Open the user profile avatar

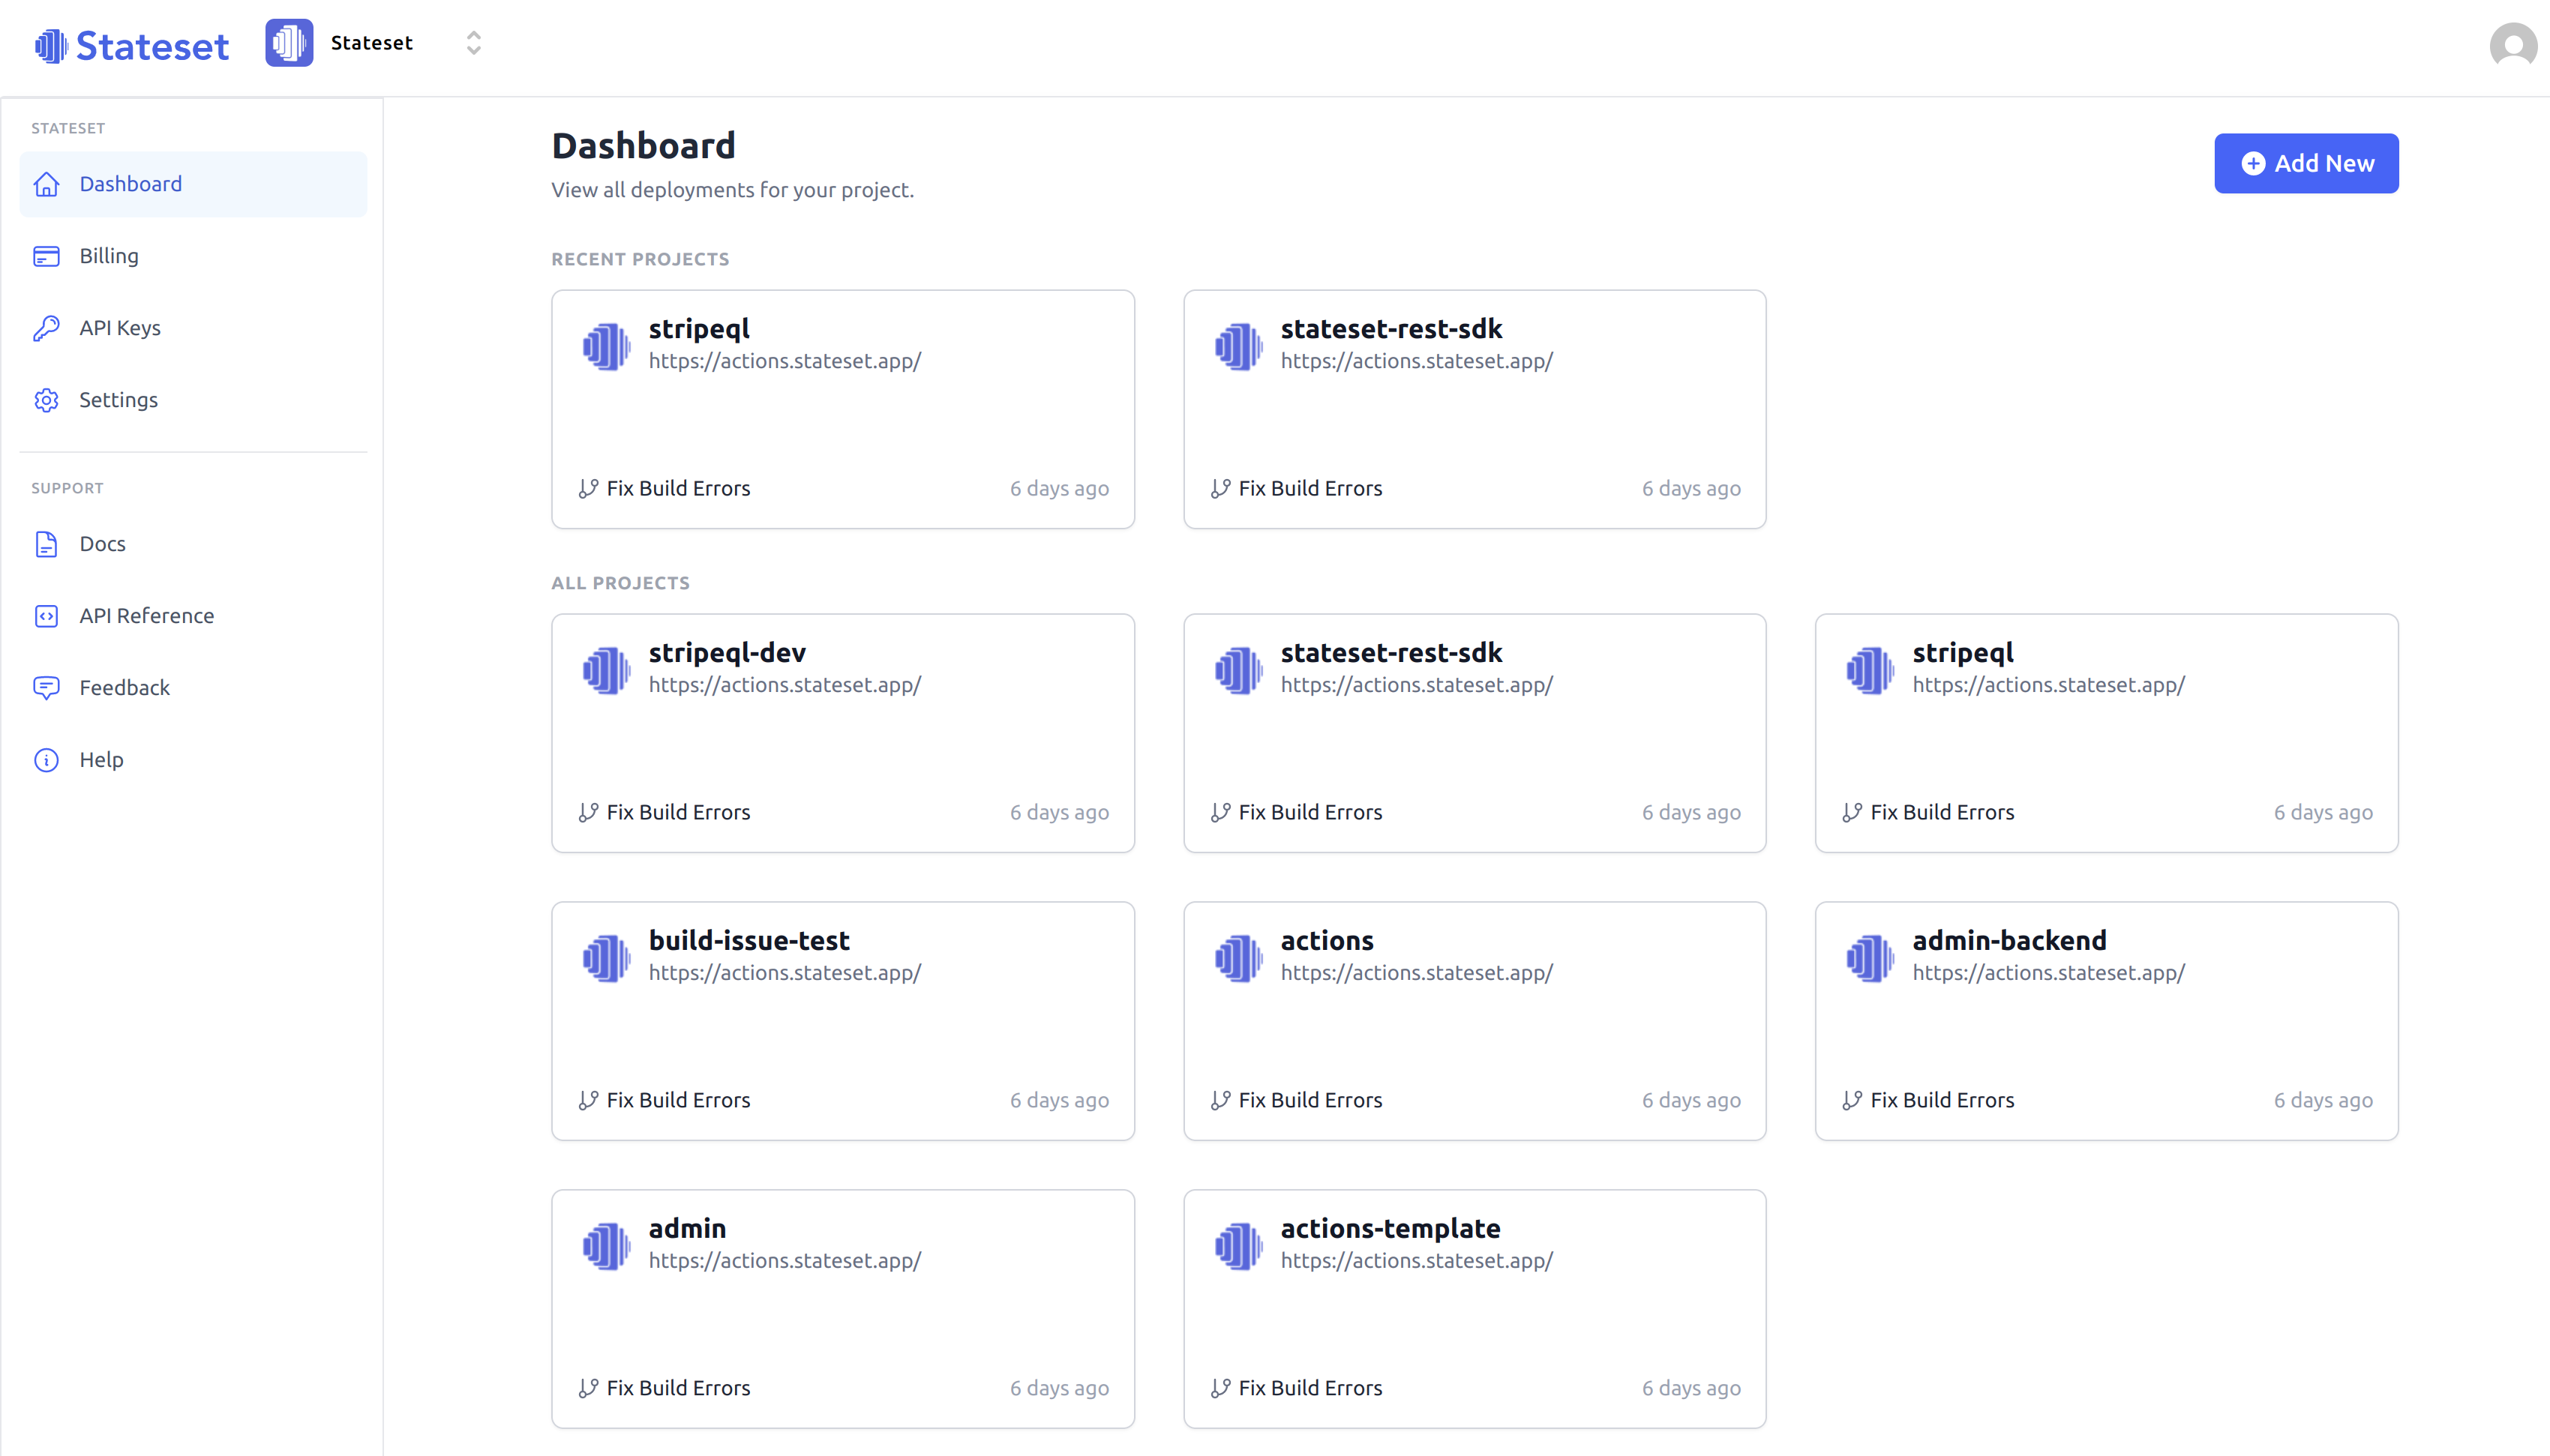2513,46
